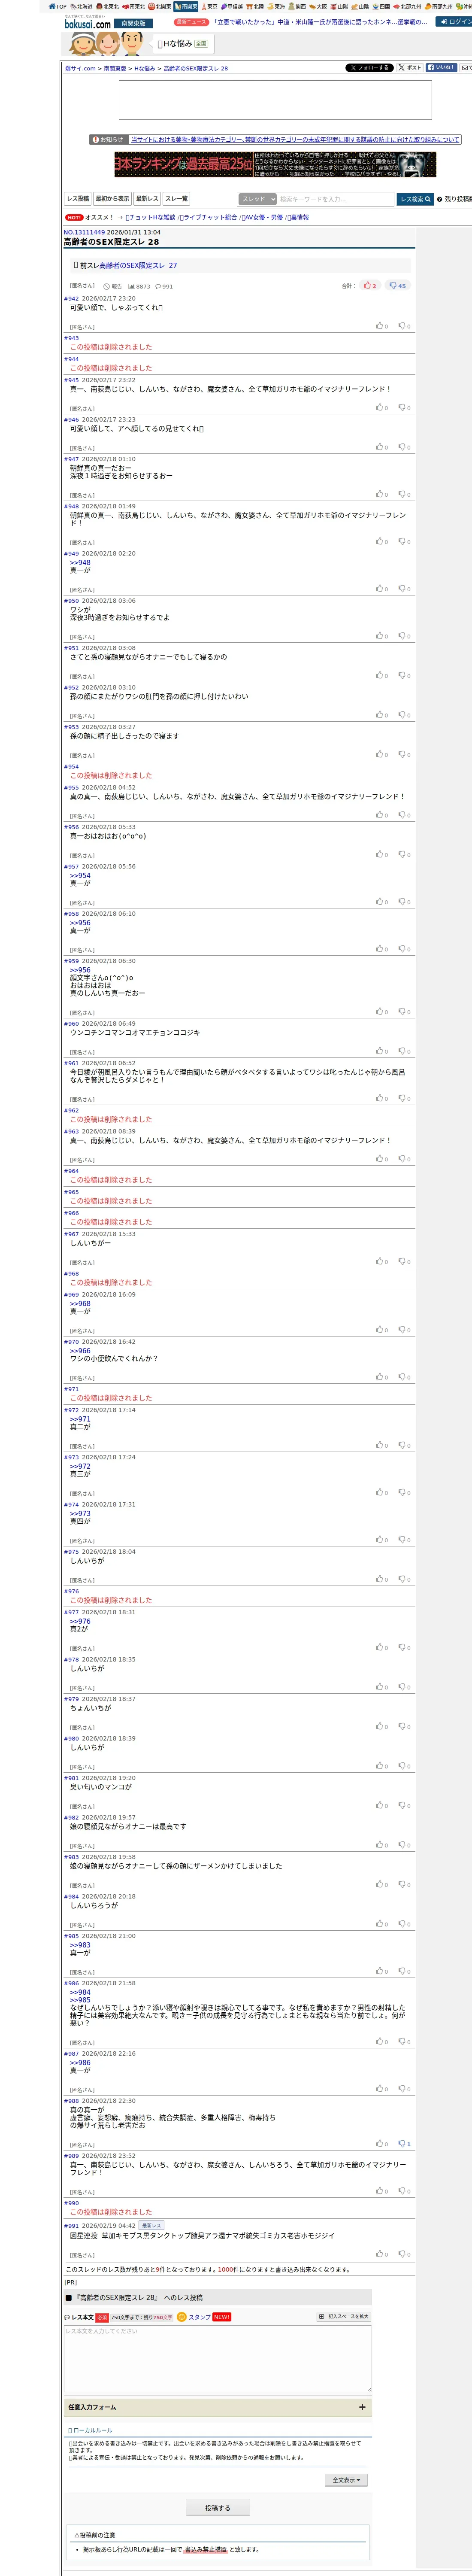Like post #960 with thumbs-up
The width and height of the screenshot is (472, 2576).
point(381,1051)
